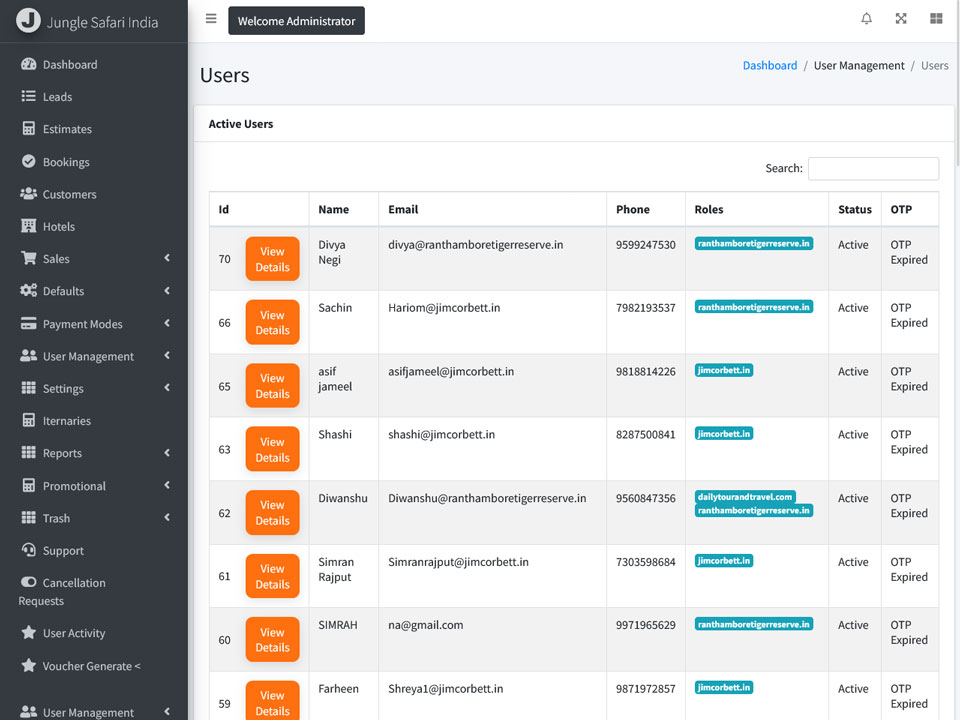
Task: Open the notifications bell icon
Action: pos(866,19)
